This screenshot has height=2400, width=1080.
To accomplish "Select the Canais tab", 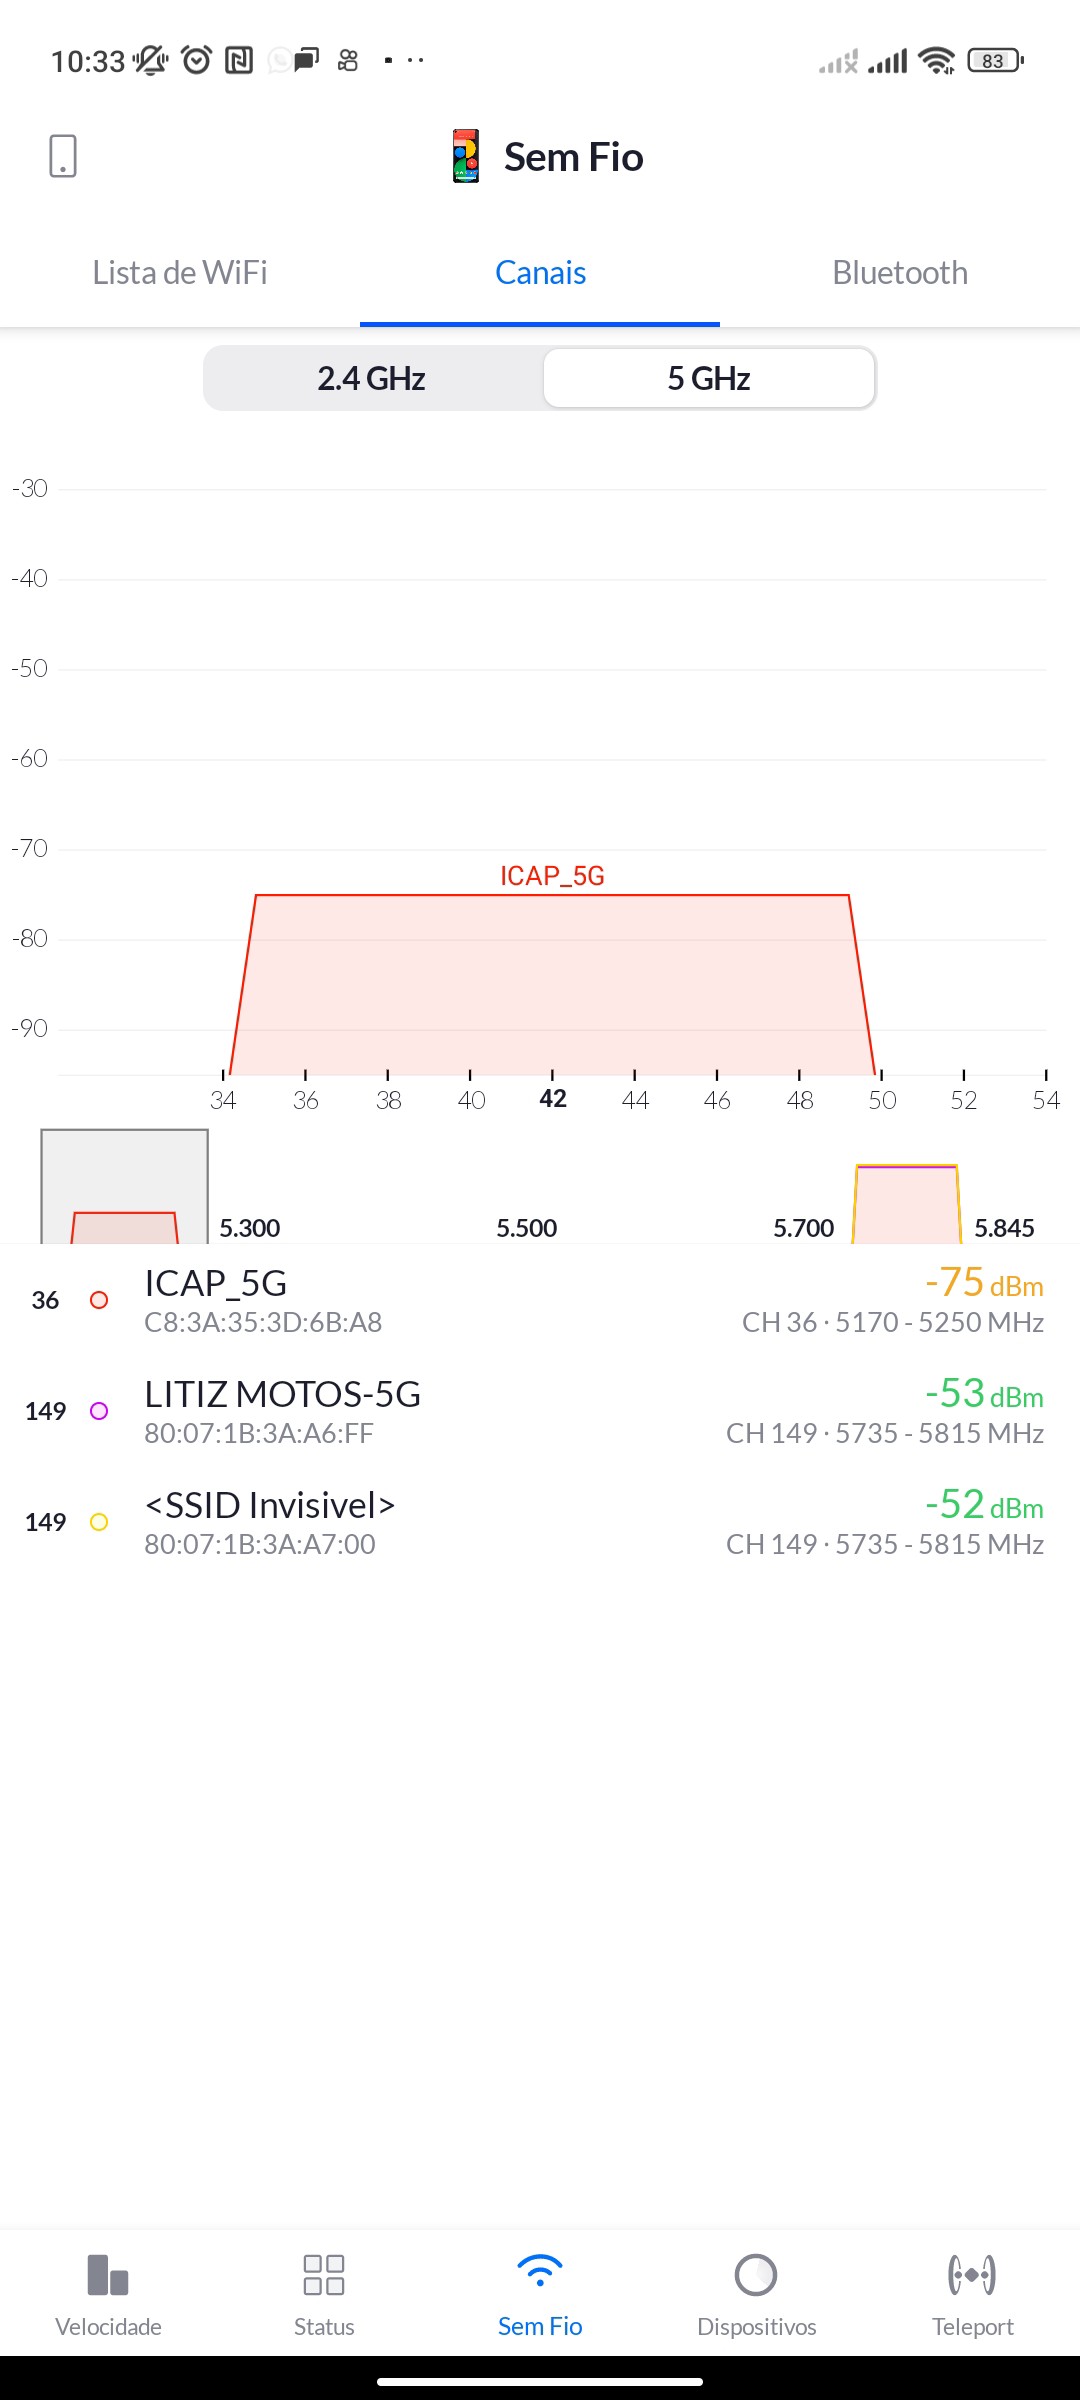I will [x=540, y=273].
